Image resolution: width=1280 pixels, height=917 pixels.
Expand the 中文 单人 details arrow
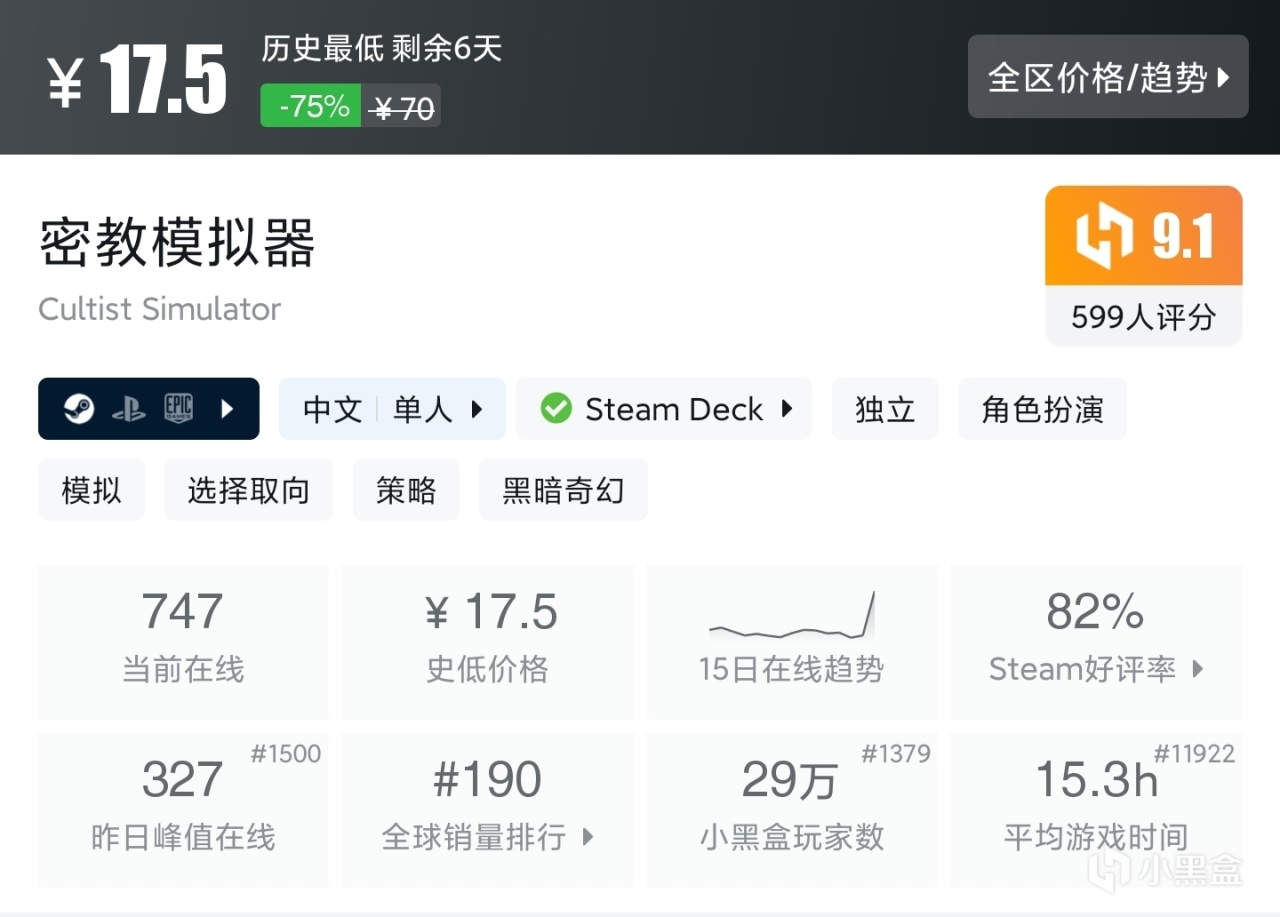pos(477,408)
